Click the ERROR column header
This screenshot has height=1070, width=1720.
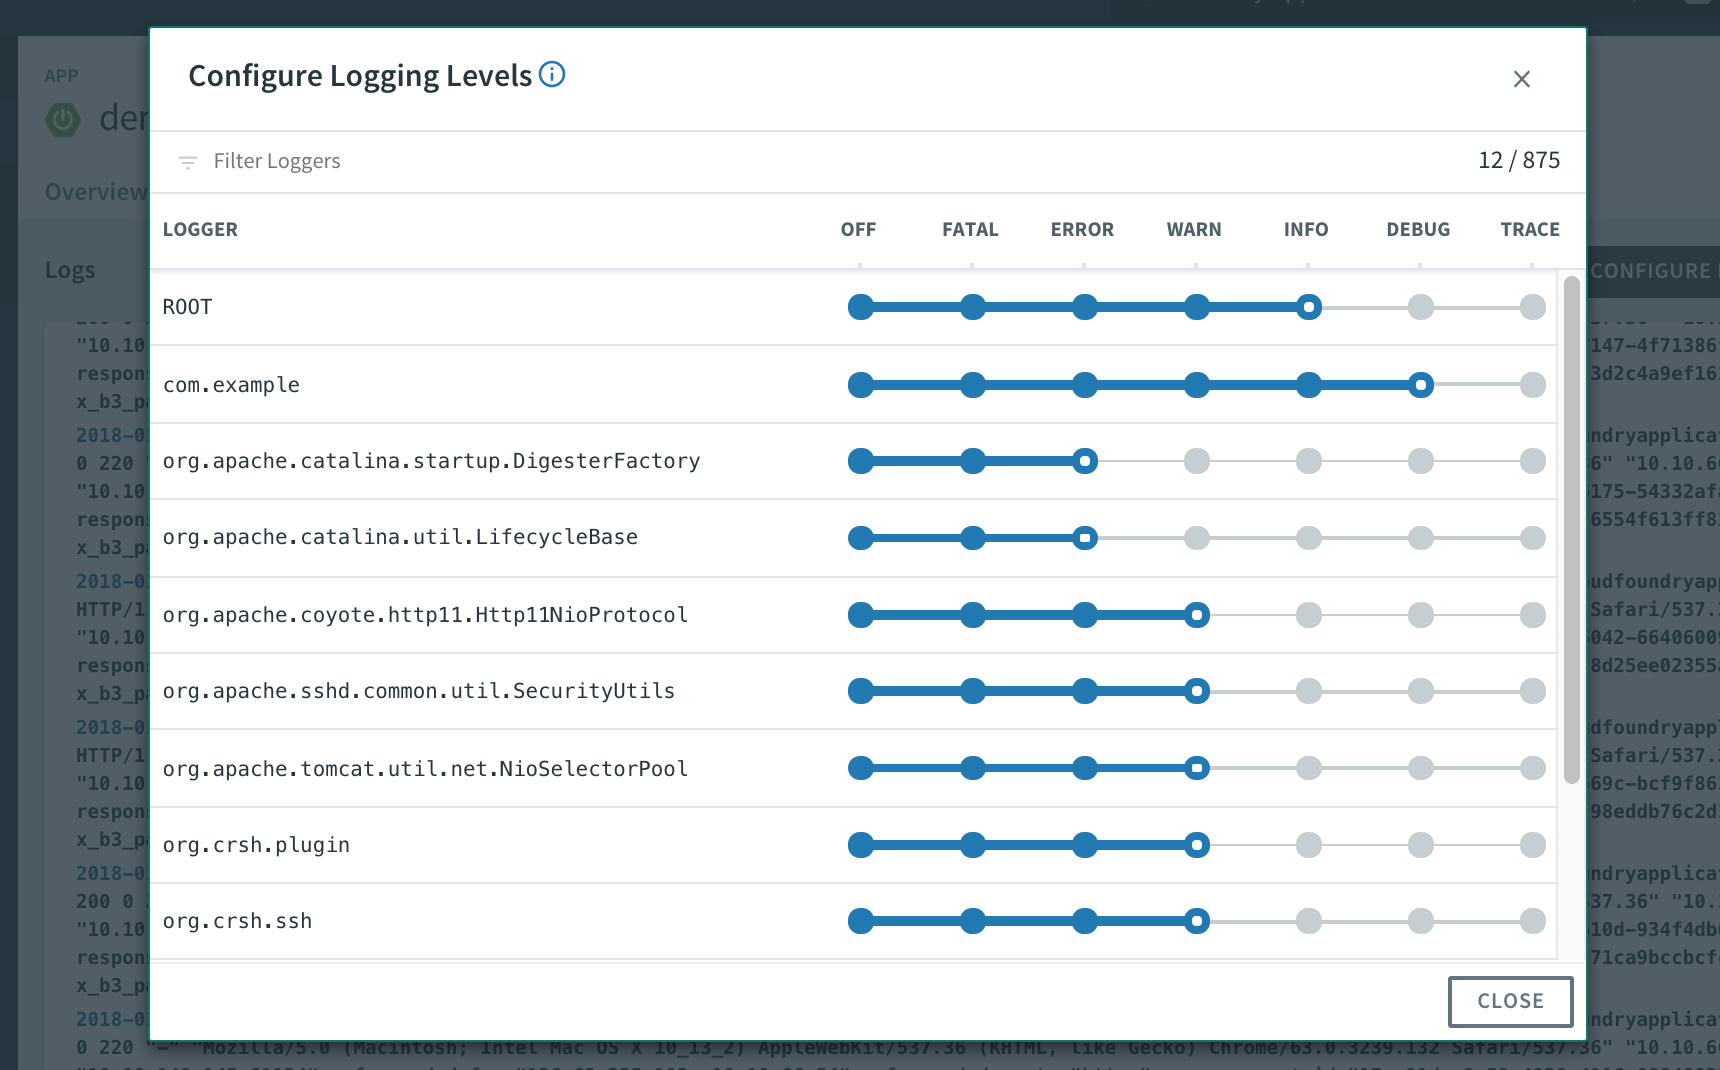(x=1082, y=229)
